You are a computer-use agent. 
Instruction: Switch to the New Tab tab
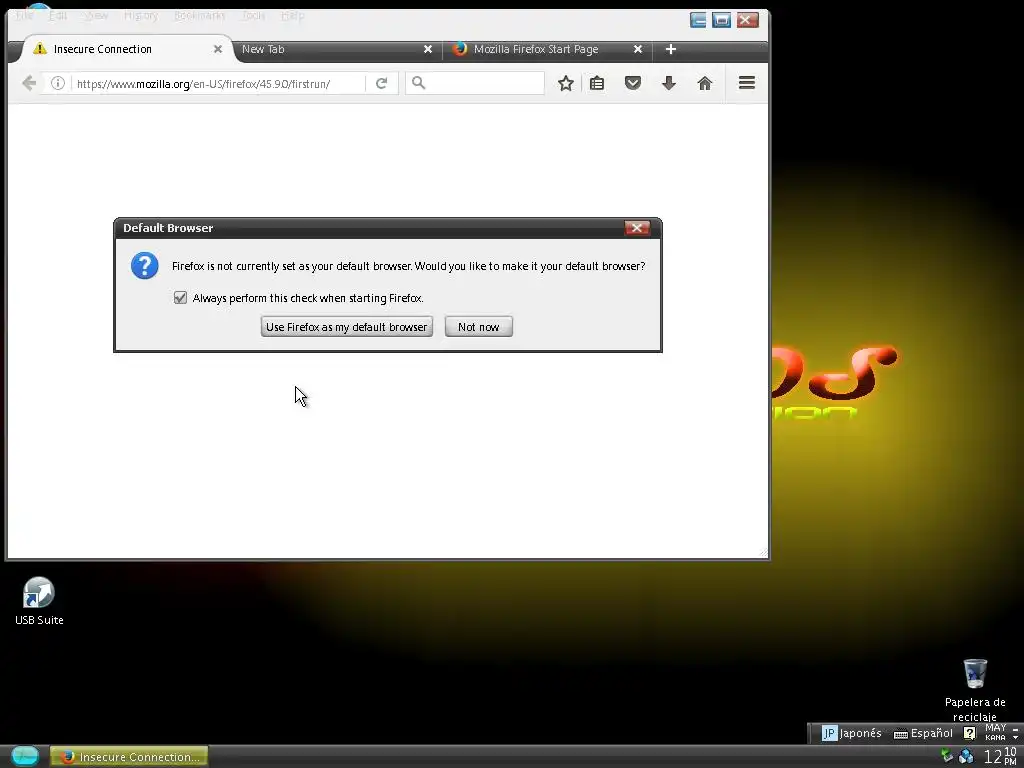coord(338,49)
